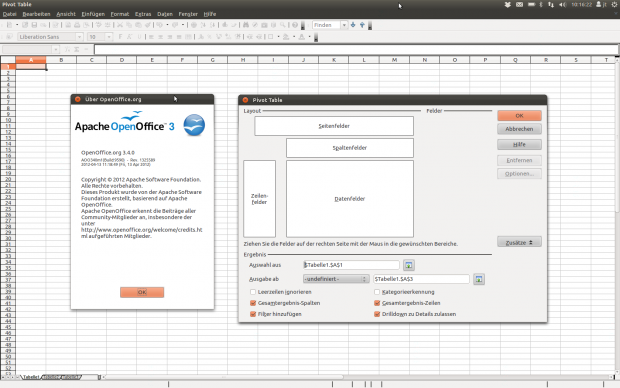Open the Einfügen menu
The image size is (620, 388).
(x=93, y=14)
